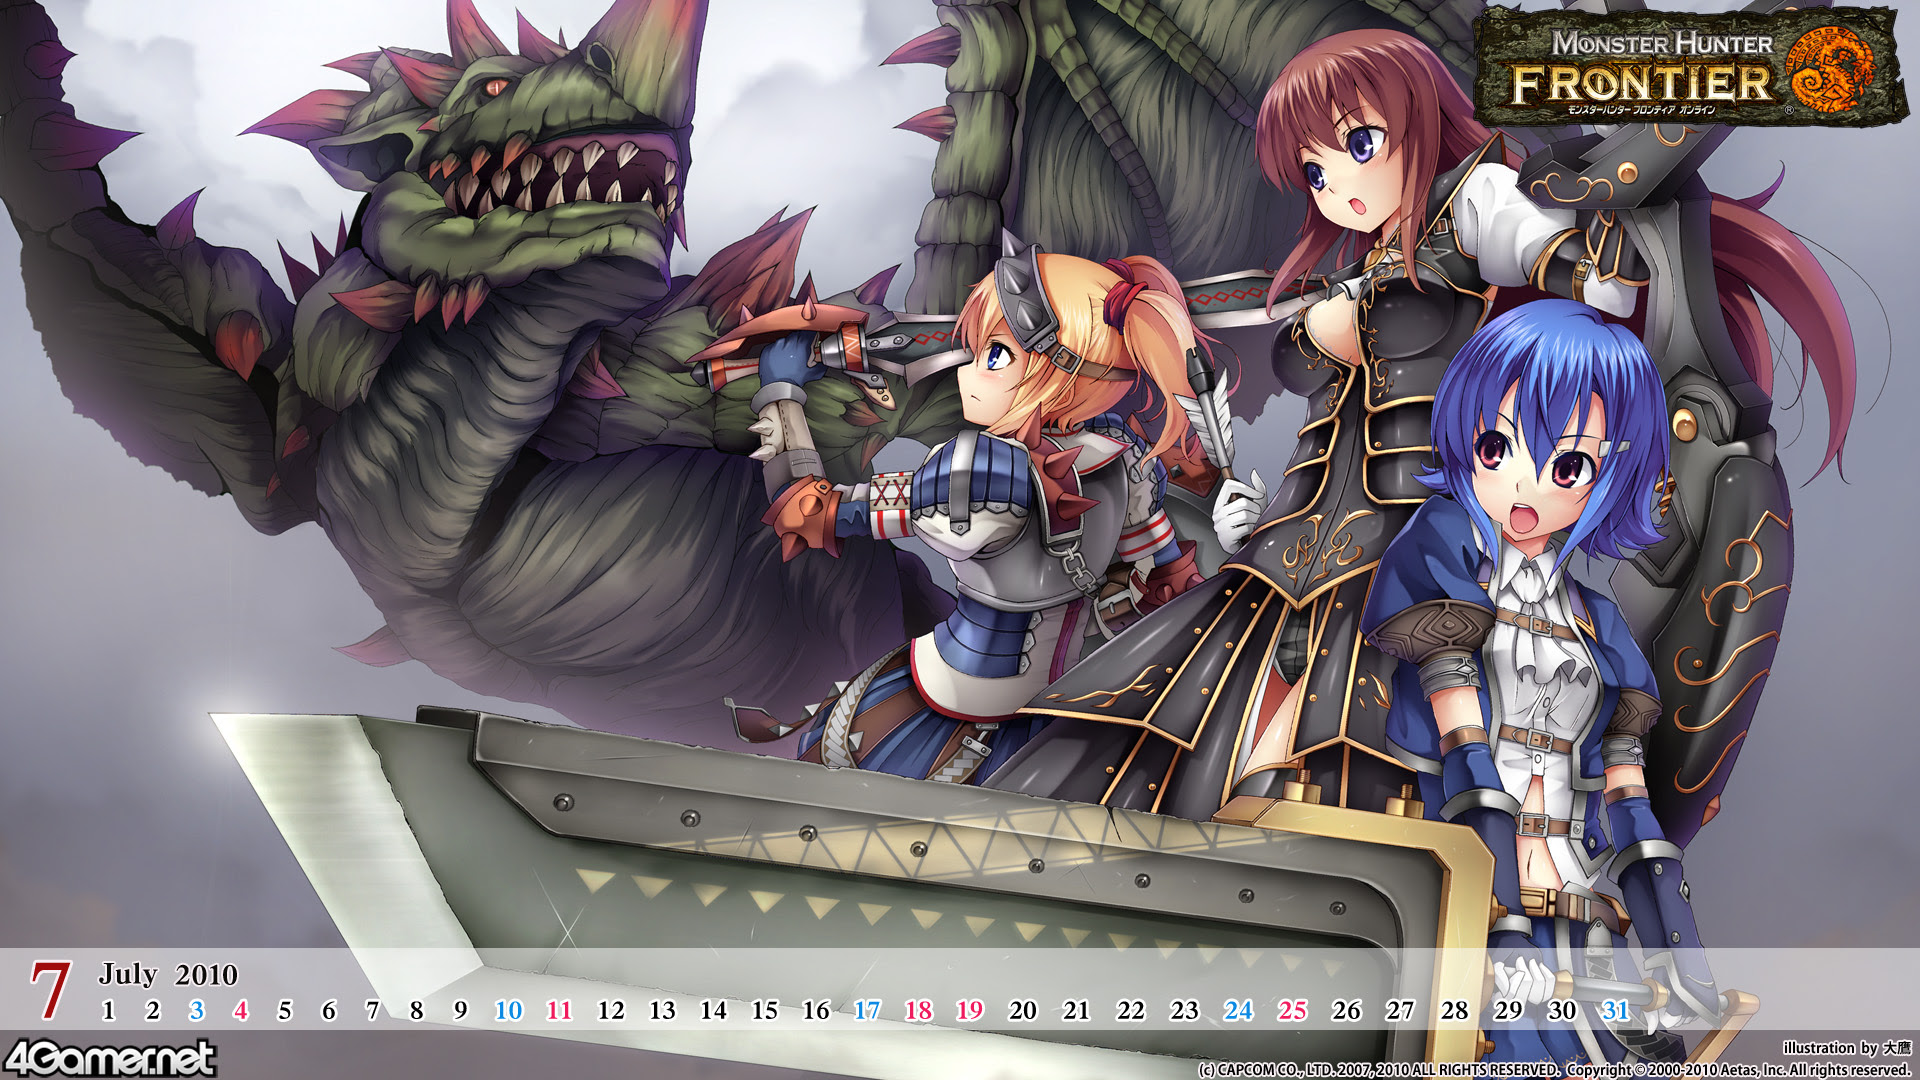Viewport: 1920px width, 1080px height.
Task: Select calendar date 21
Action: coord(1076,1010)
